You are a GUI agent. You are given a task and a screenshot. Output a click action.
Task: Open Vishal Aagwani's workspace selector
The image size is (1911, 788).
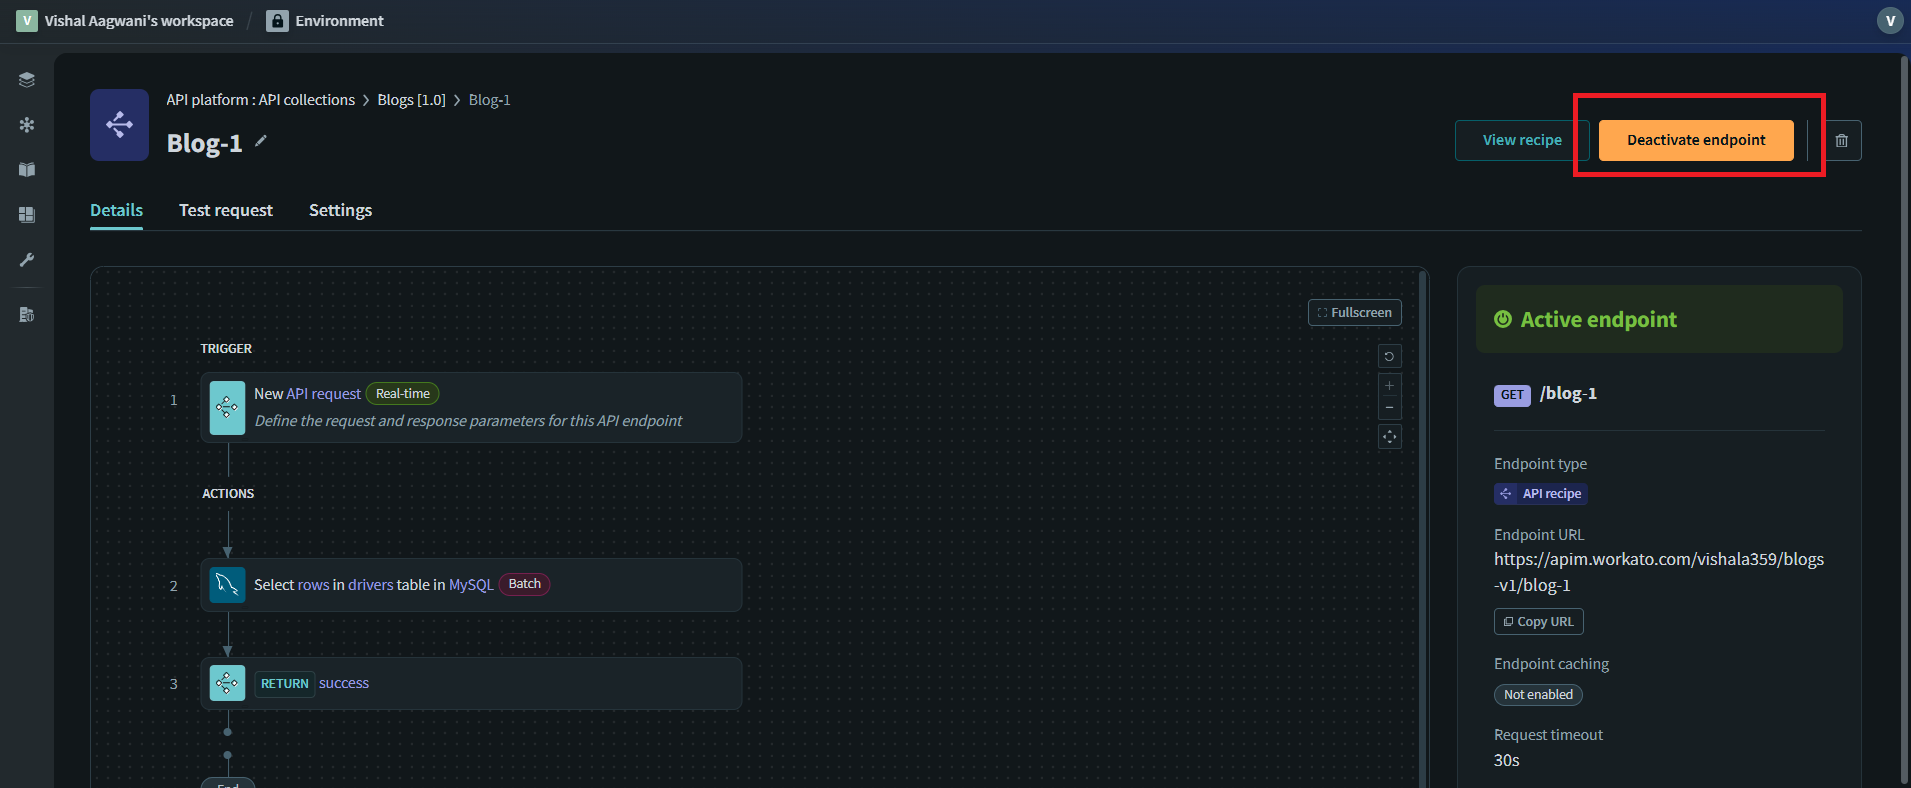pos(126,20)
